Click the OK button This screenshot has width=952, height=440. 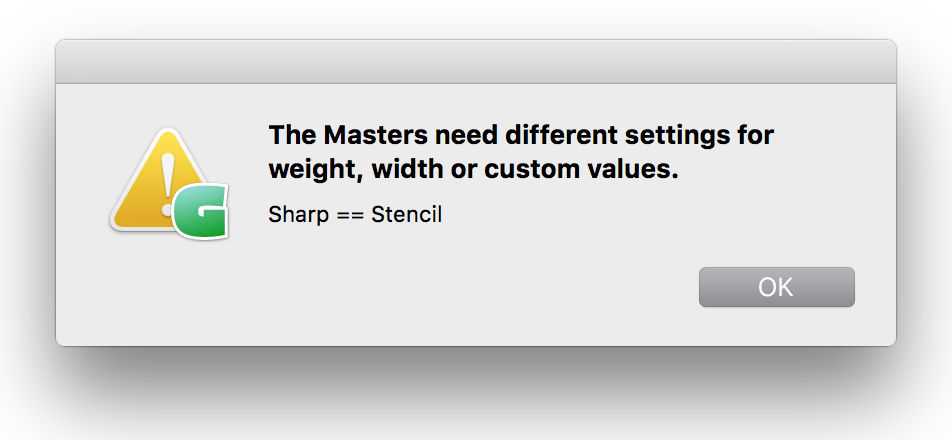point(776,287)
